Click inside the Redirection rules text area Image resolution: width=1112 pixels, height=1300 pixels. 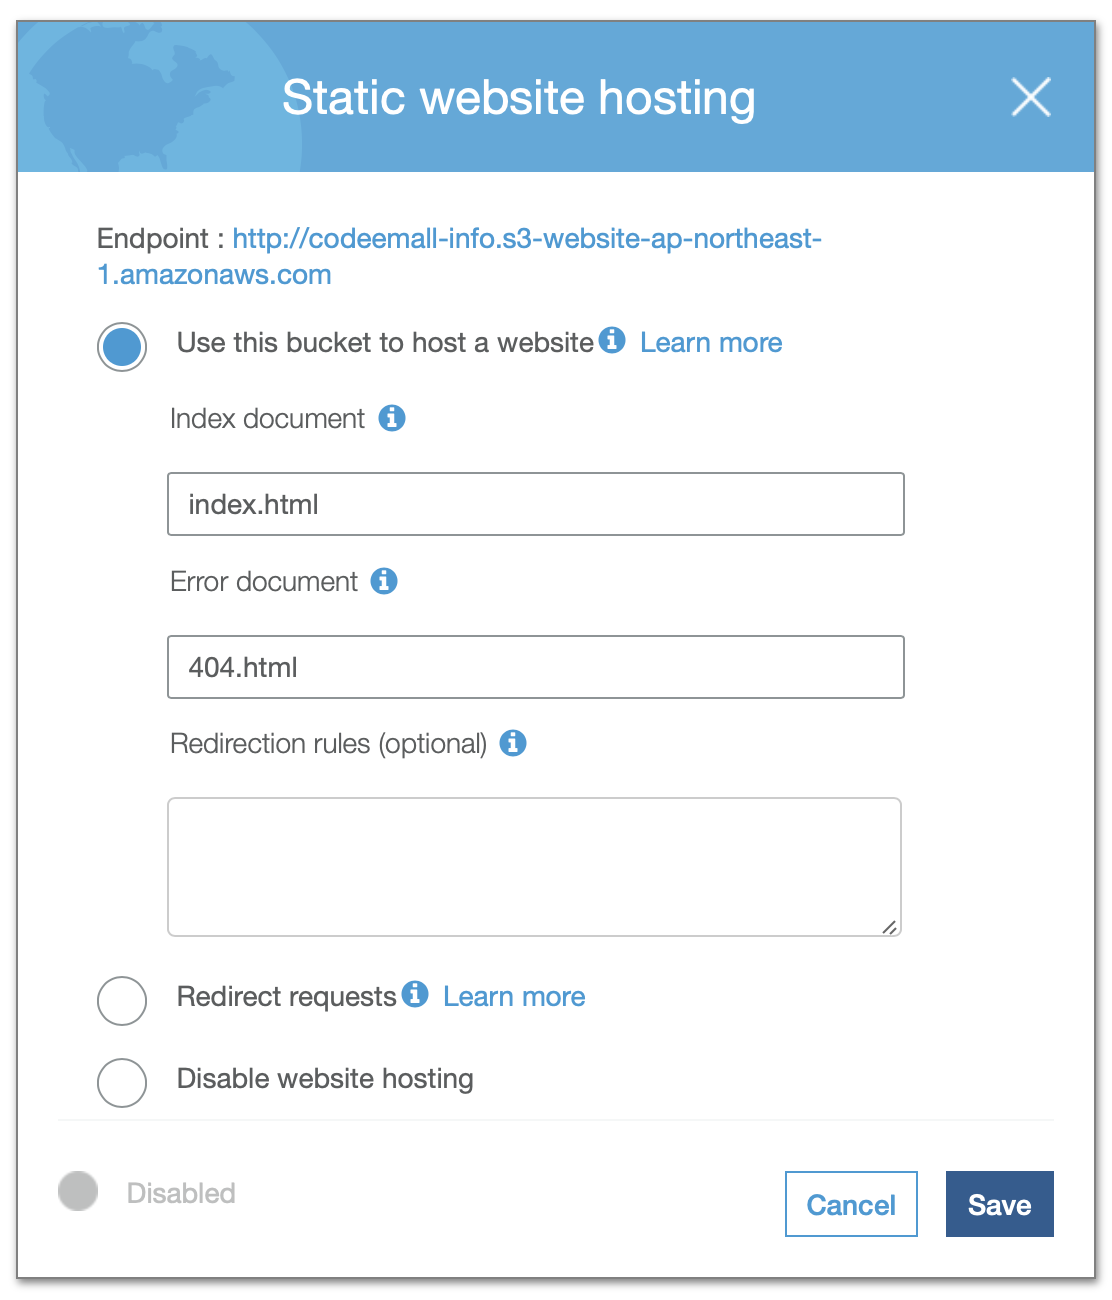535,867
